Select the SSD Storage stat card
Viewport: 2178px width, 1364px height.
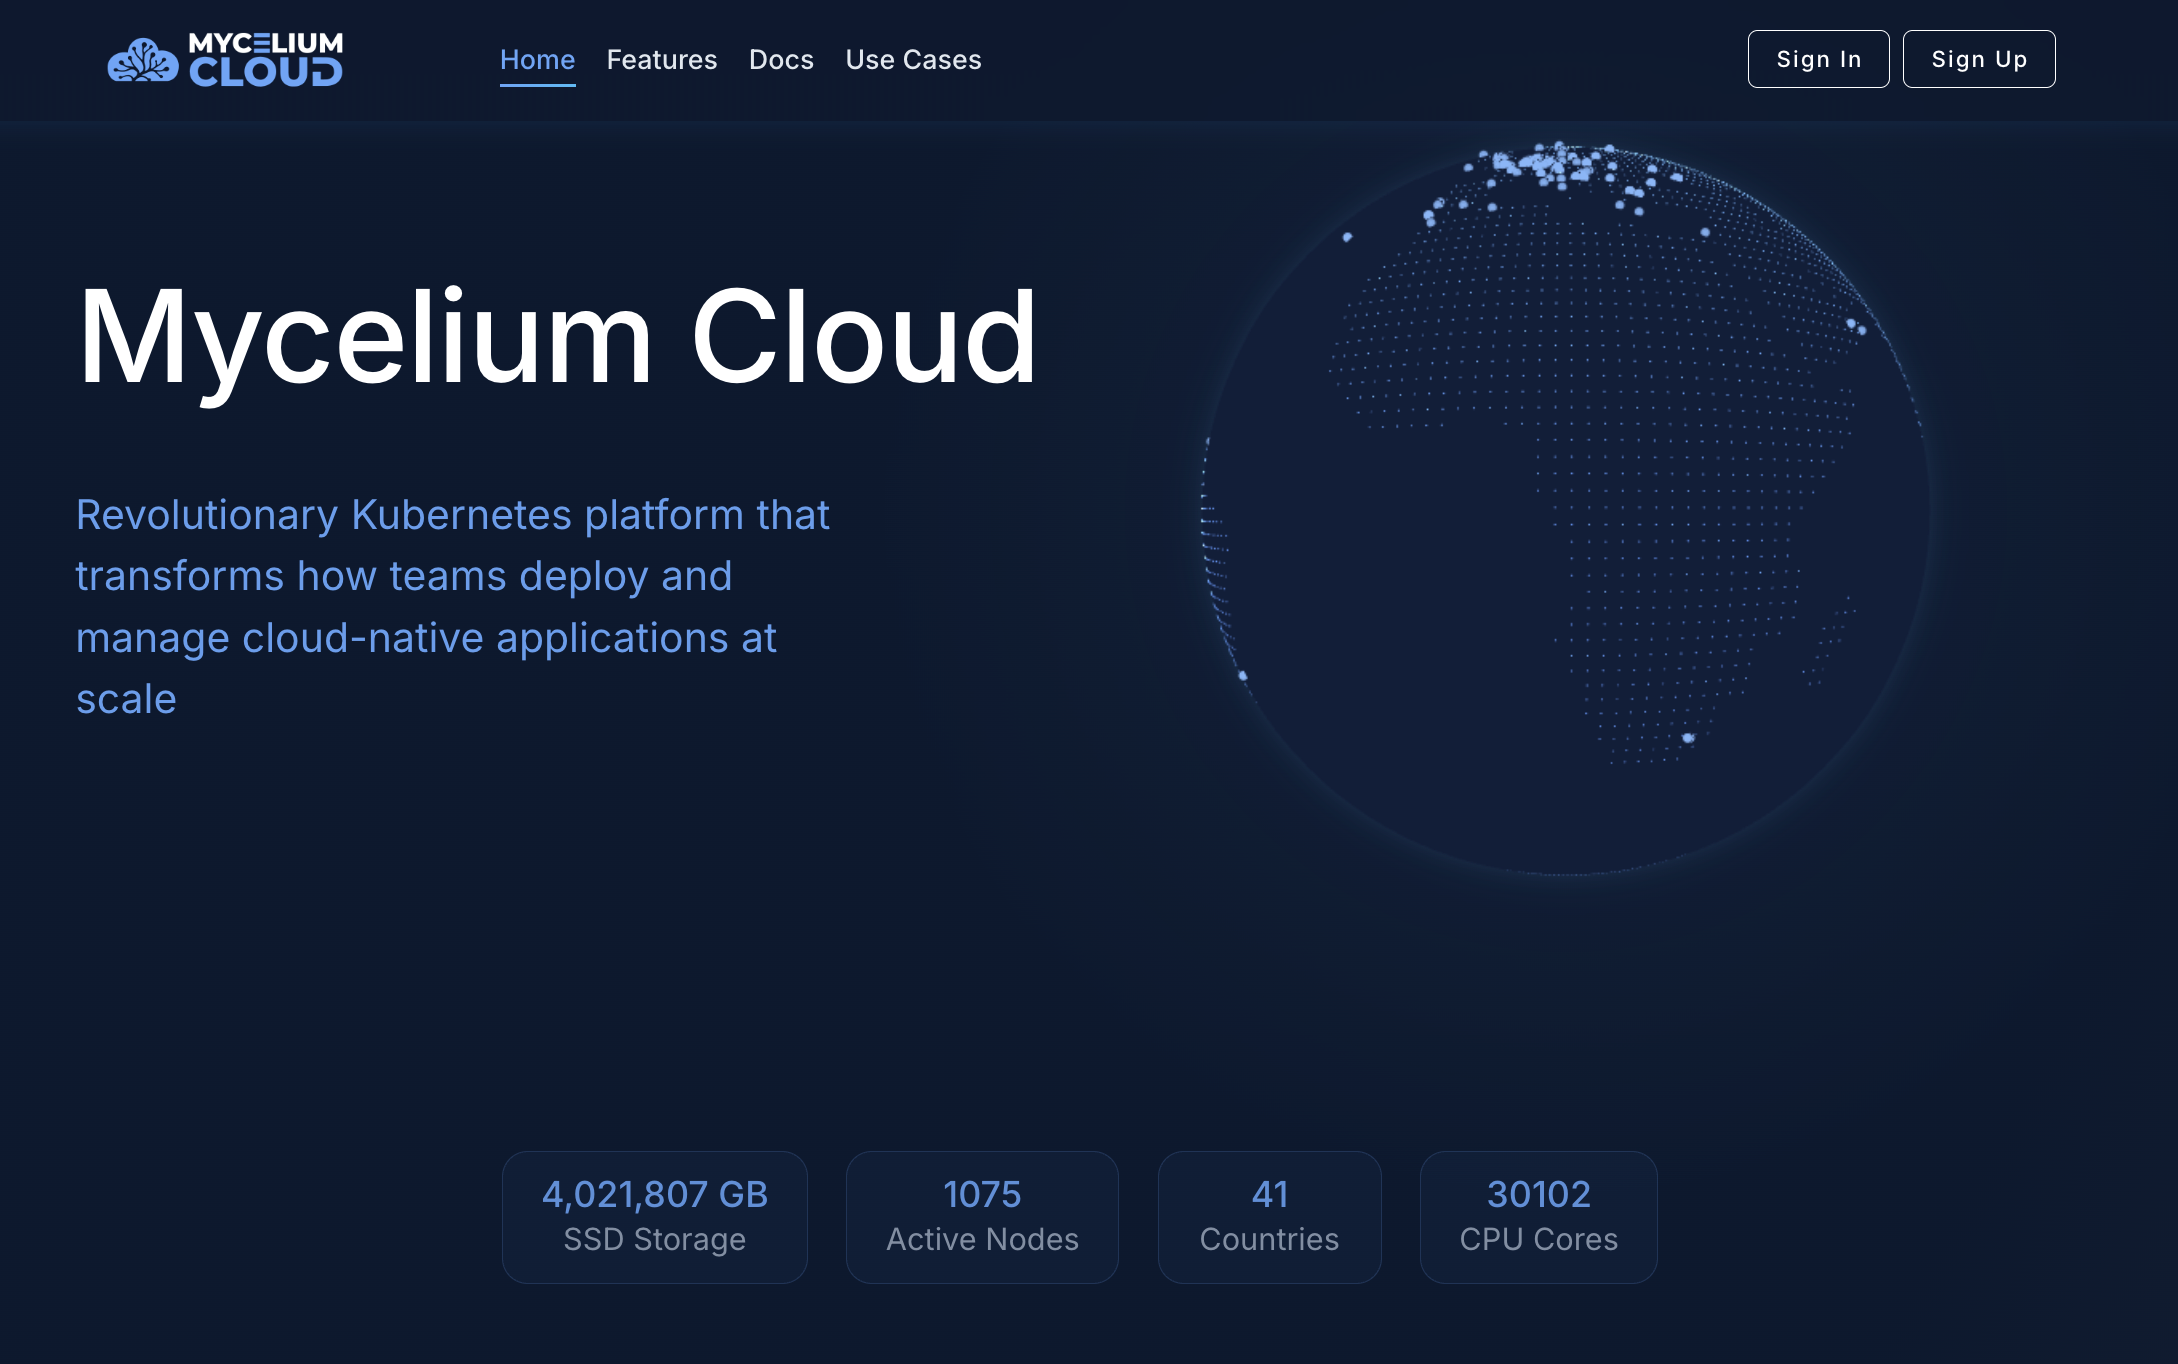coord(654,1216)
